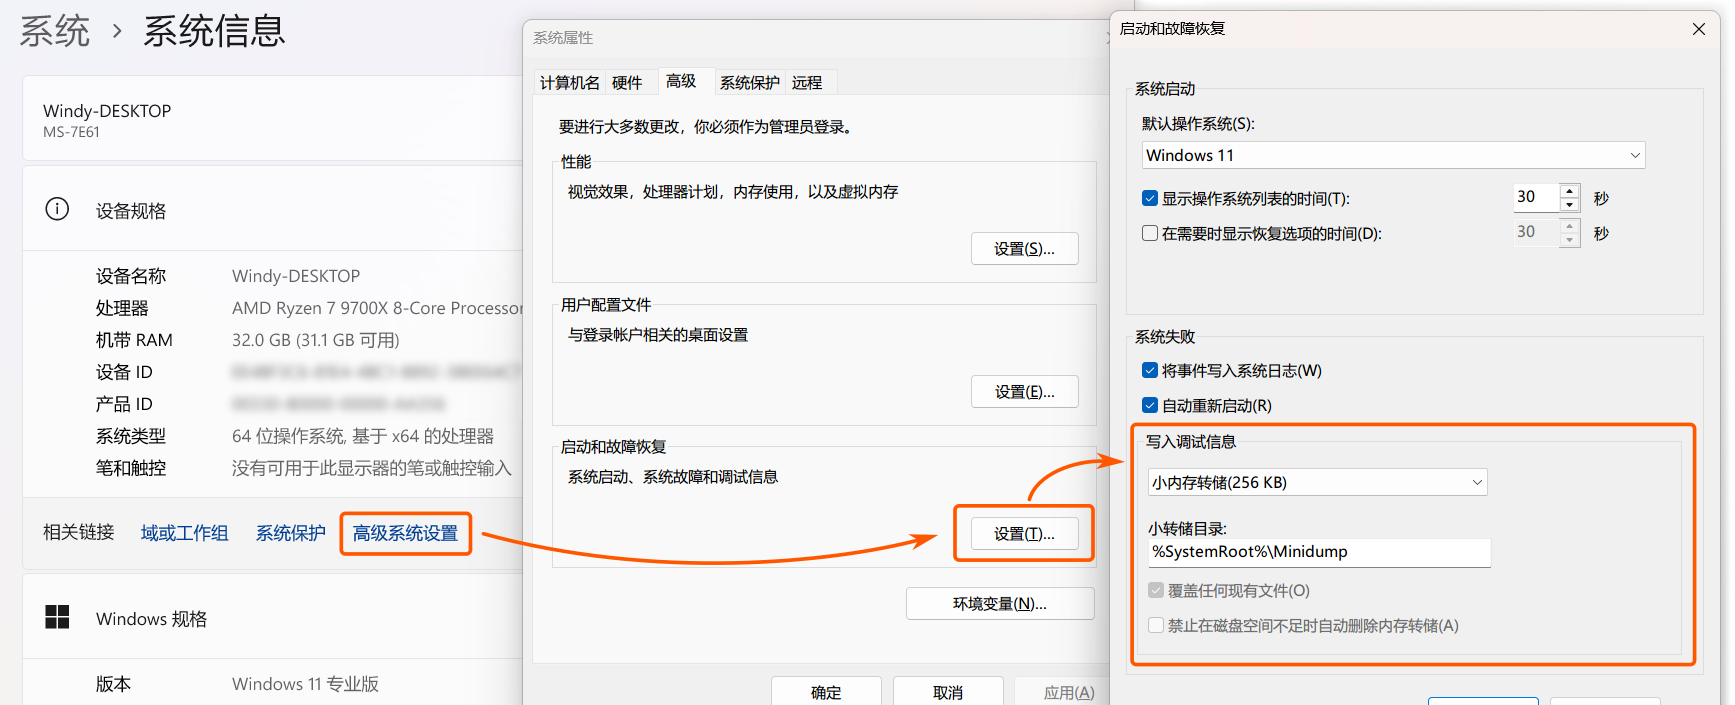Click the 64 位操作系统 system type text
The width and height of the screenshot is (1735, 705).
363,436
